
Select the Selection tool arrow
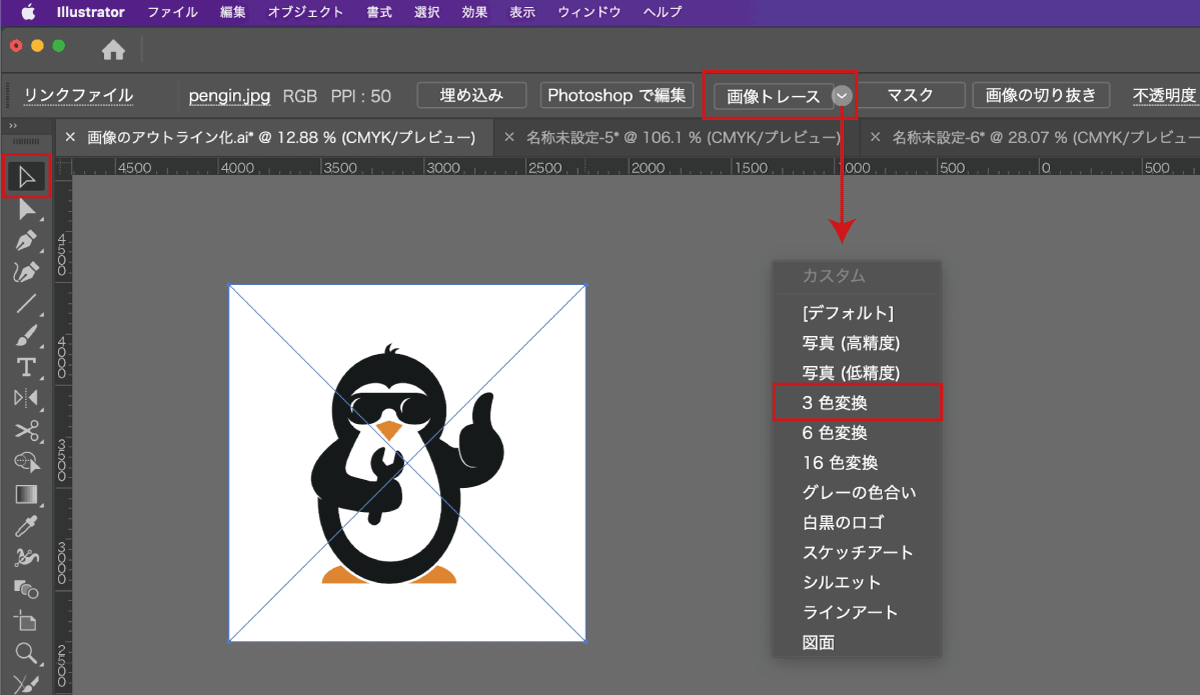(x=26, y=177)
